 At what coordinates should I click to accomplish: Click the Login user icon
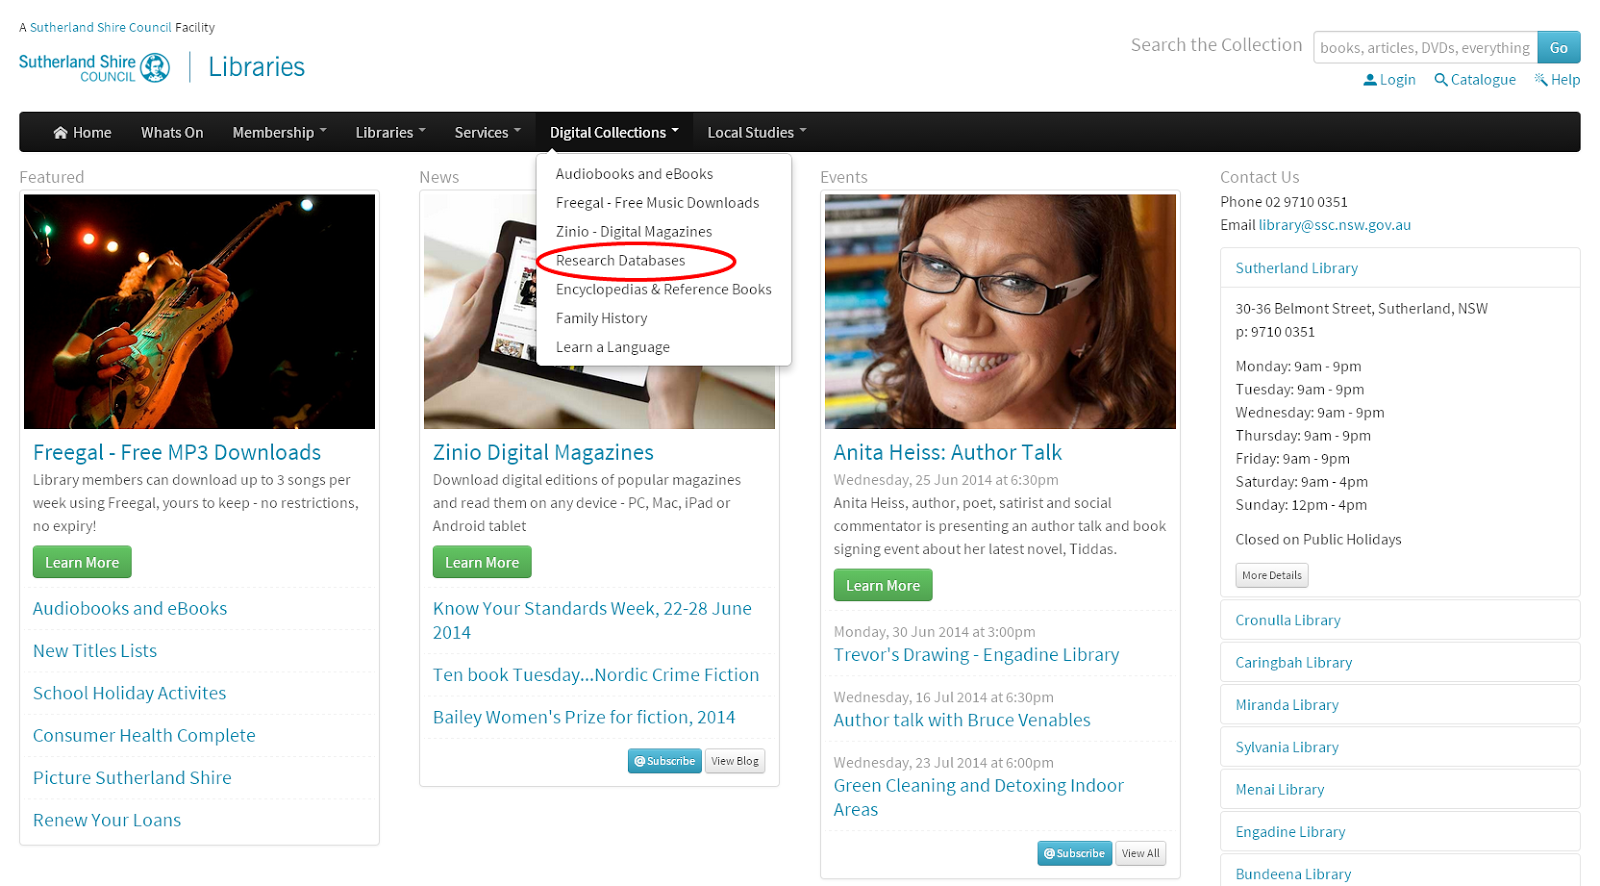[1370, 80]
